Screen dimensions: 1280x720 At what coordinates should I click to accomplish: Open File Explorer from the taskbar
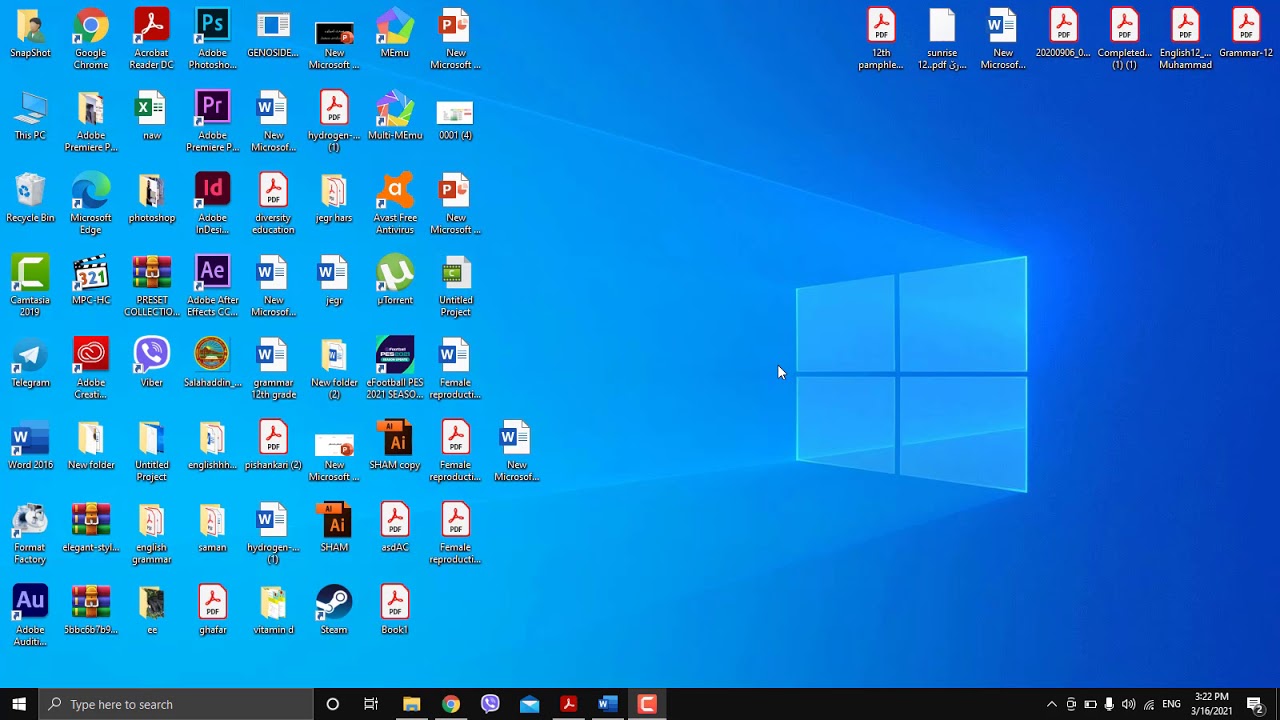411,704
